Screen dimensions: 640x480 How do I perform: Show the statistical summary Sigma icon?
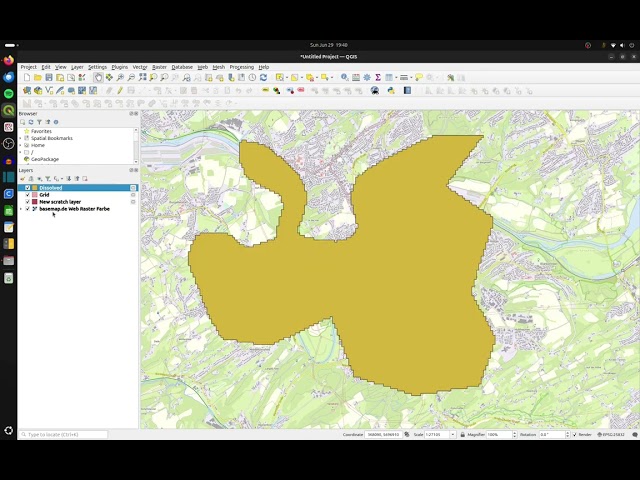378,78
